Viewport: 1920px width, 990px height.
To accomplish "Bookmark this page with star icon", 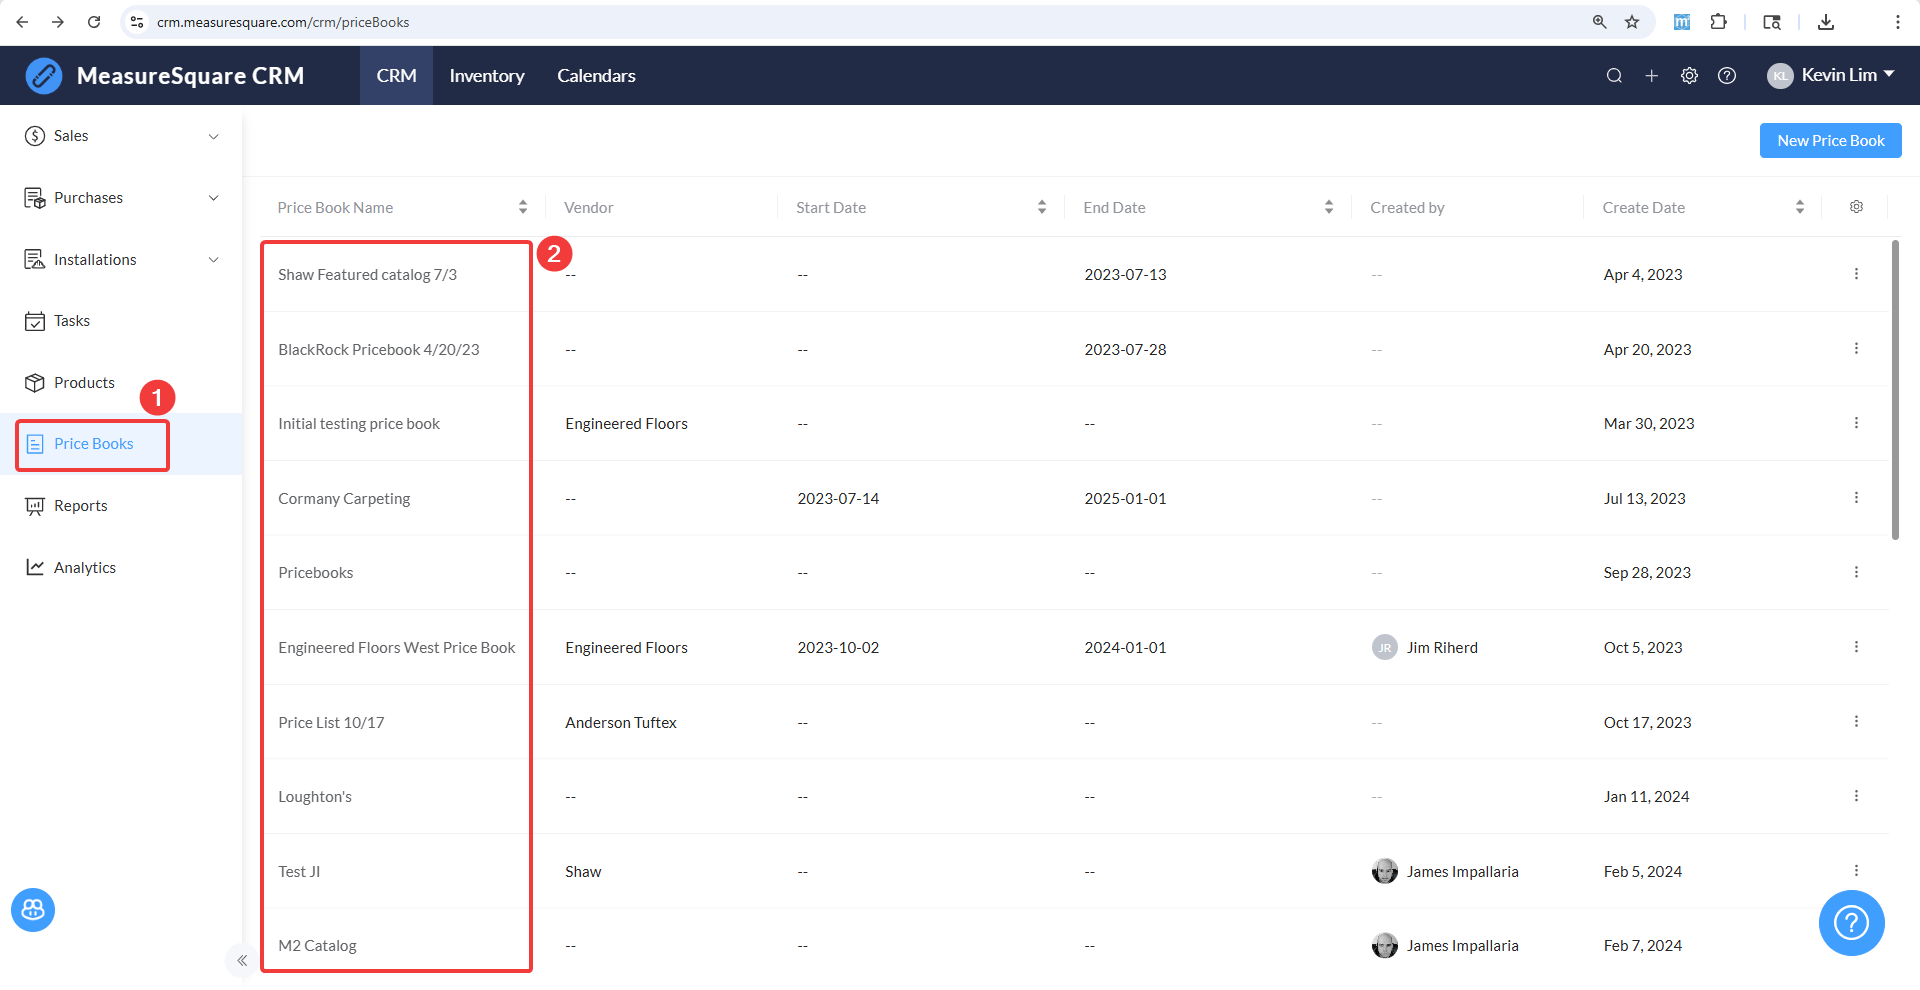I will tap(1632, 22).
